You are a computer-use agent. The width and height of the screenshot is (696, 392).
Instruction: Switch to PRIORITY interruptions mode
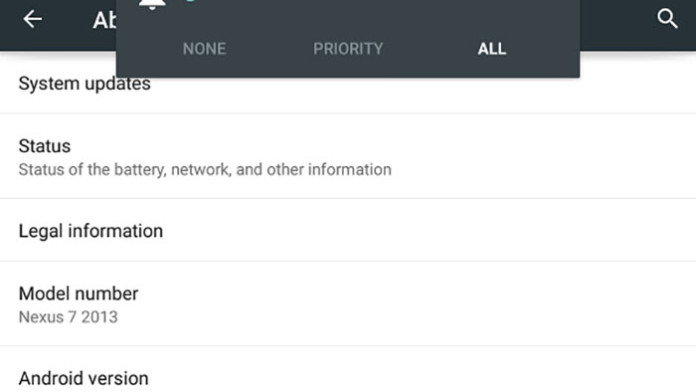[x=348, y=49]
